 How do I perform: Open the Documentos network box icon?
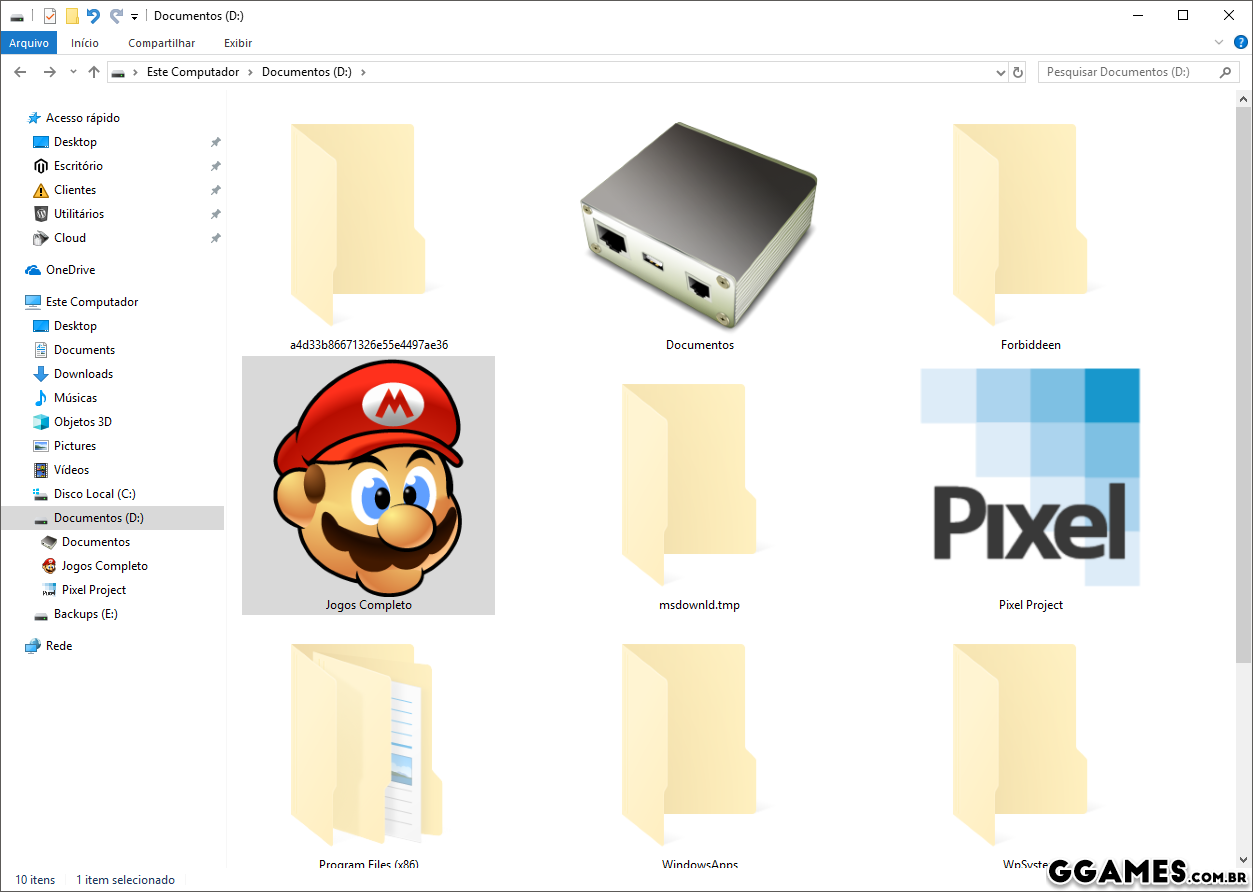tap(699, 225)
